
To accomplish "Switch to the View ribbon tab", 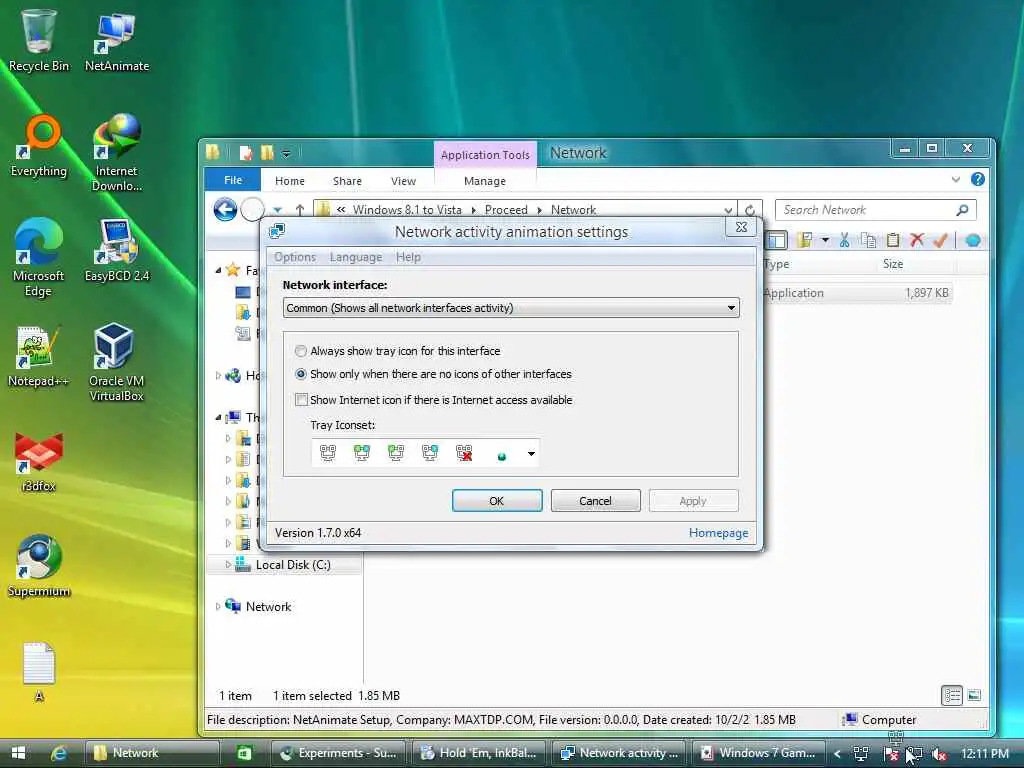I will (403, 181).
